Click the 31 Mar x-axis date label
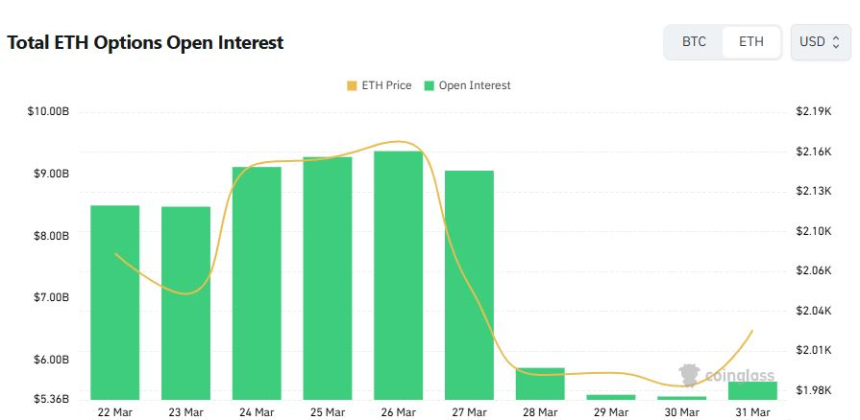Screen dimensions: 860x420 click(753, 412)
